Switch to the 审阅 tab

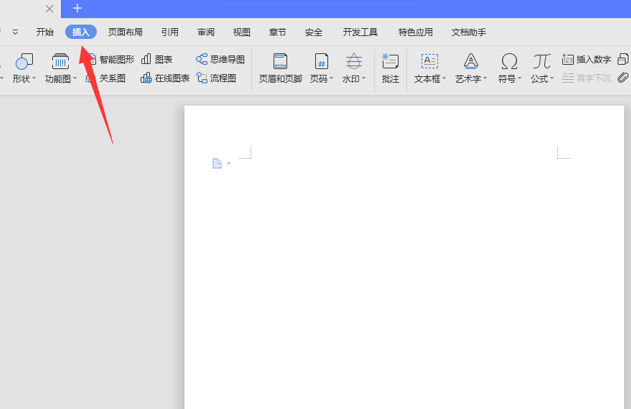[x=206, y=32]
